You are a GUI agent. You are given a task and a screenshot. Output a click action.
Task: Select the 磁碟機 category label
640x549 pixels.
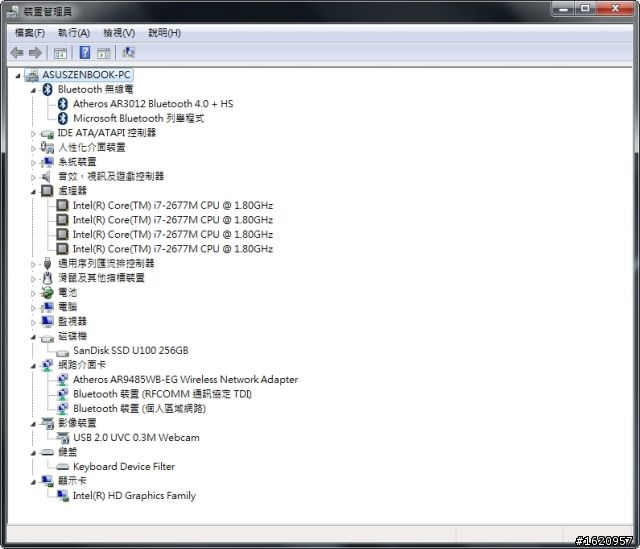[x=72, y=336]
